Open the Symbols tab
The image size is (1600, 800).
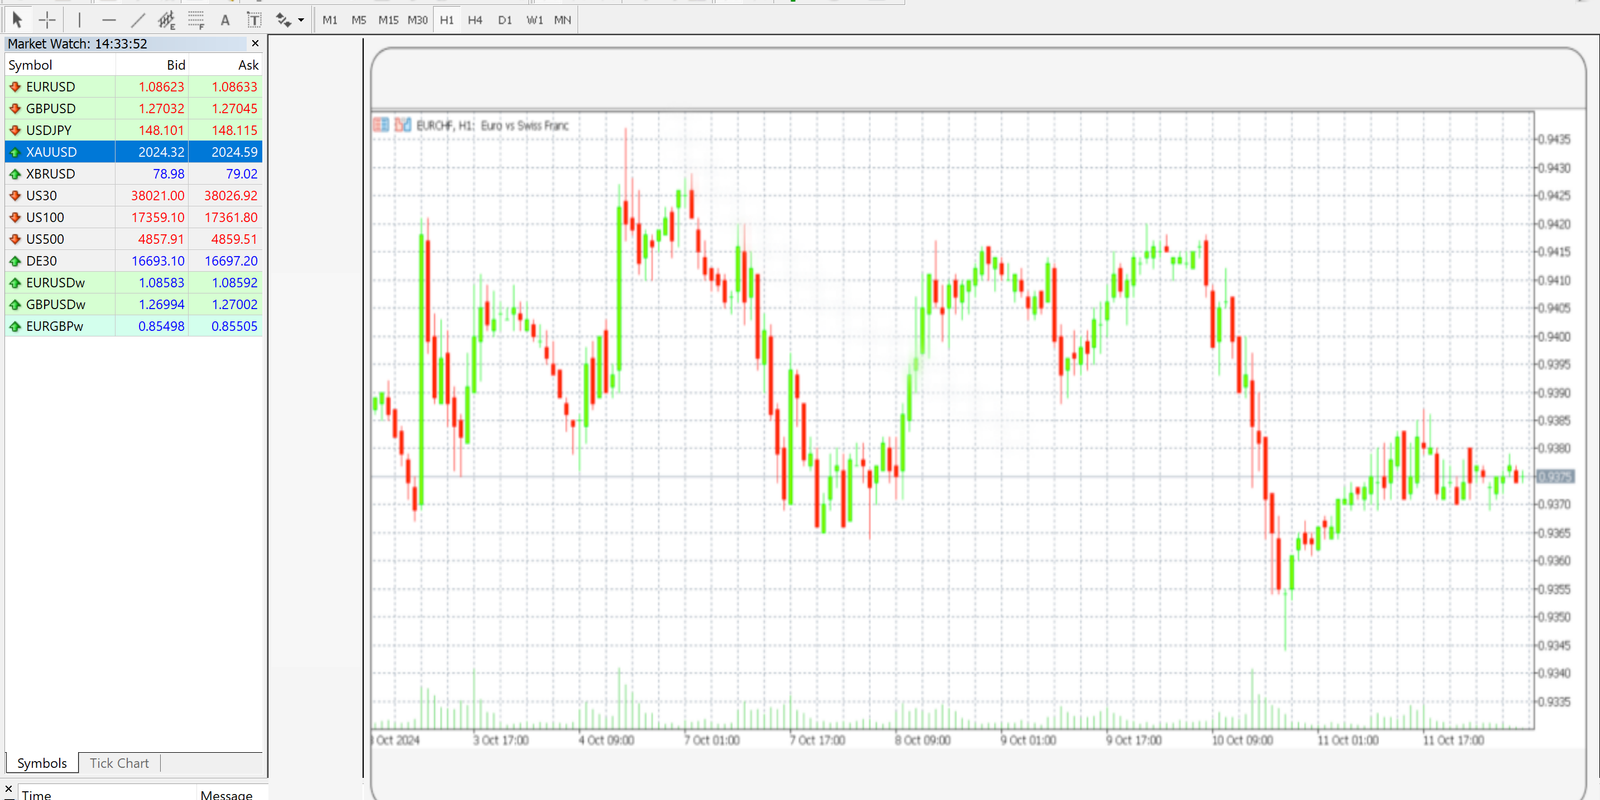click(42, 763)
